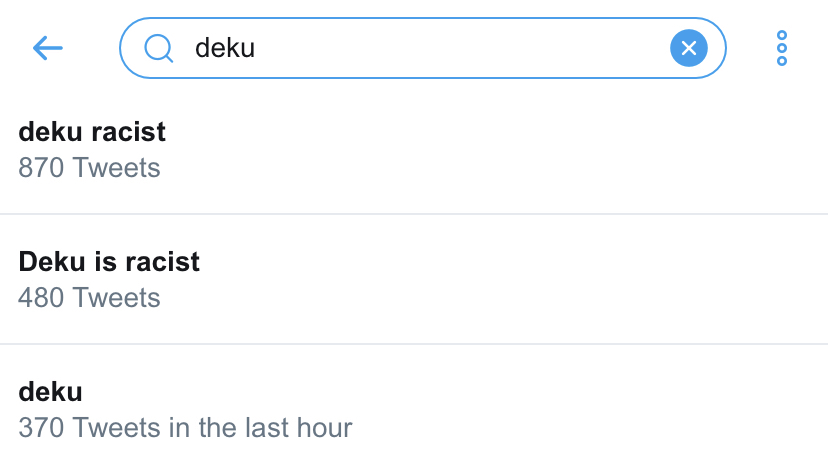Click the top dot of the overflow menu
Screen dimensions: 828x473
pyautogui.click(x=782, y=35)
